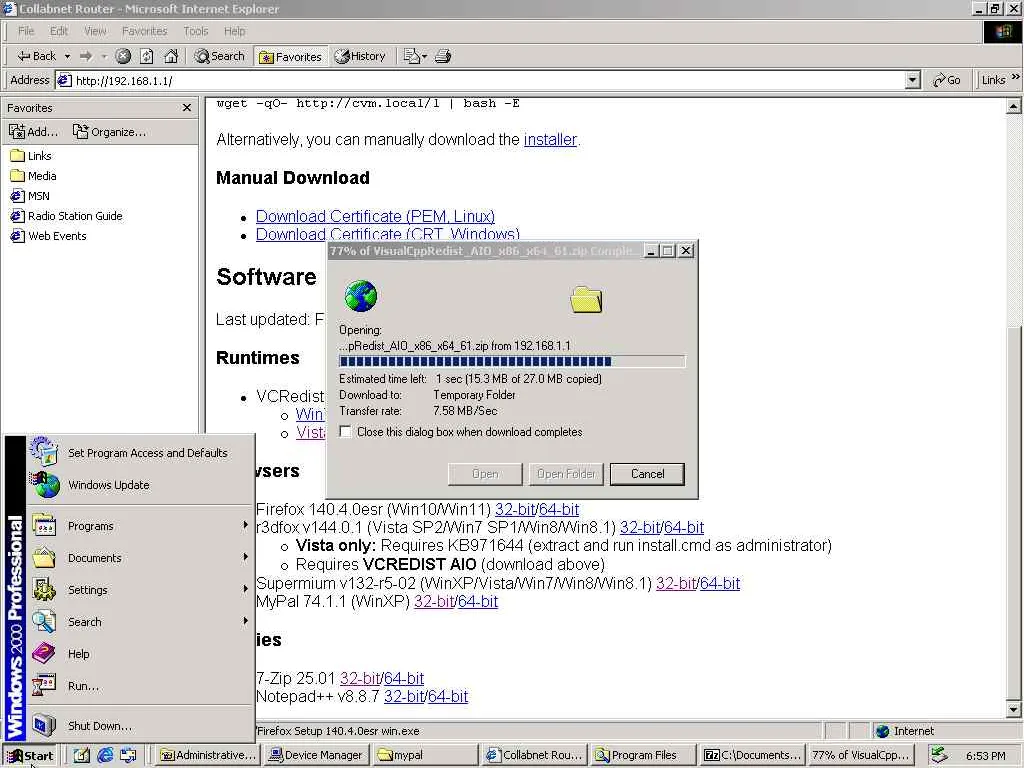Toggle the Favorites toolbar button
Image resolution: width=1024 pixels, height=768 pixels.
pyautogui.click(x=291, y=57)
